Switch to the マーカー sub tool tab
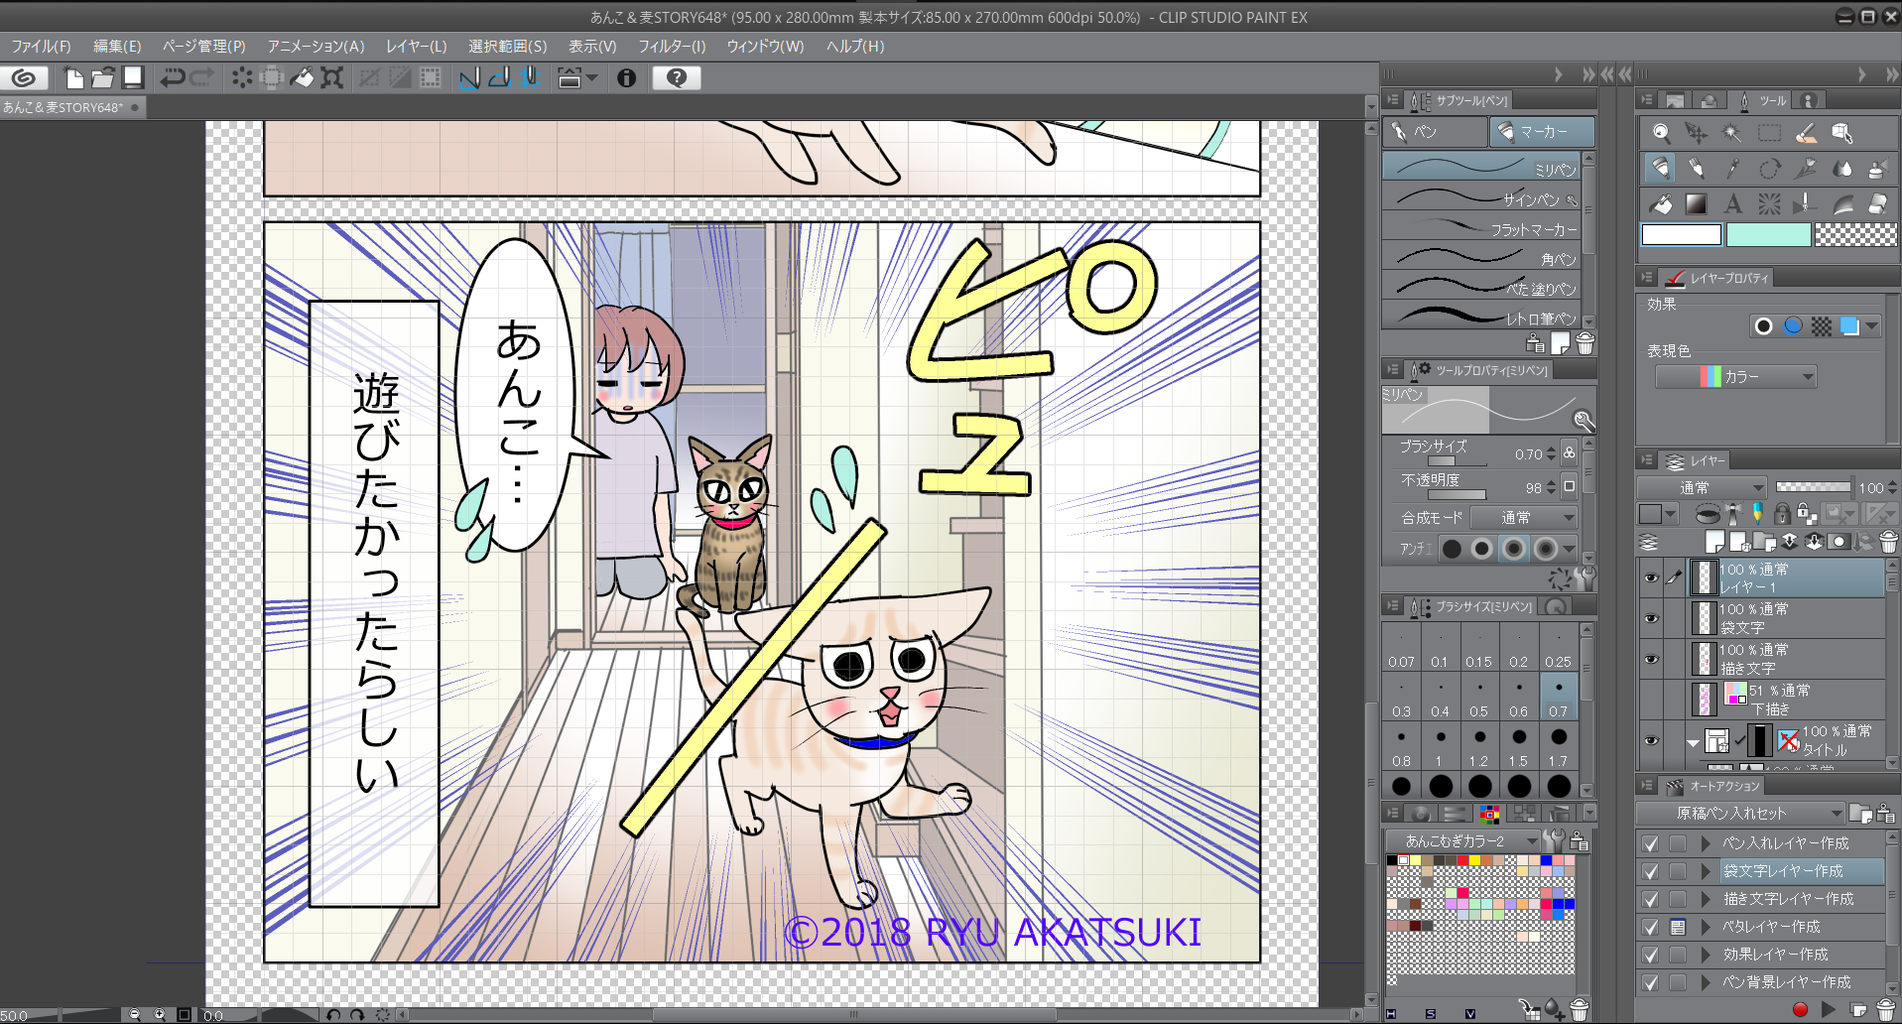The width and height of the screenshot is (1902, 1024). click(x=1541, y=131)
